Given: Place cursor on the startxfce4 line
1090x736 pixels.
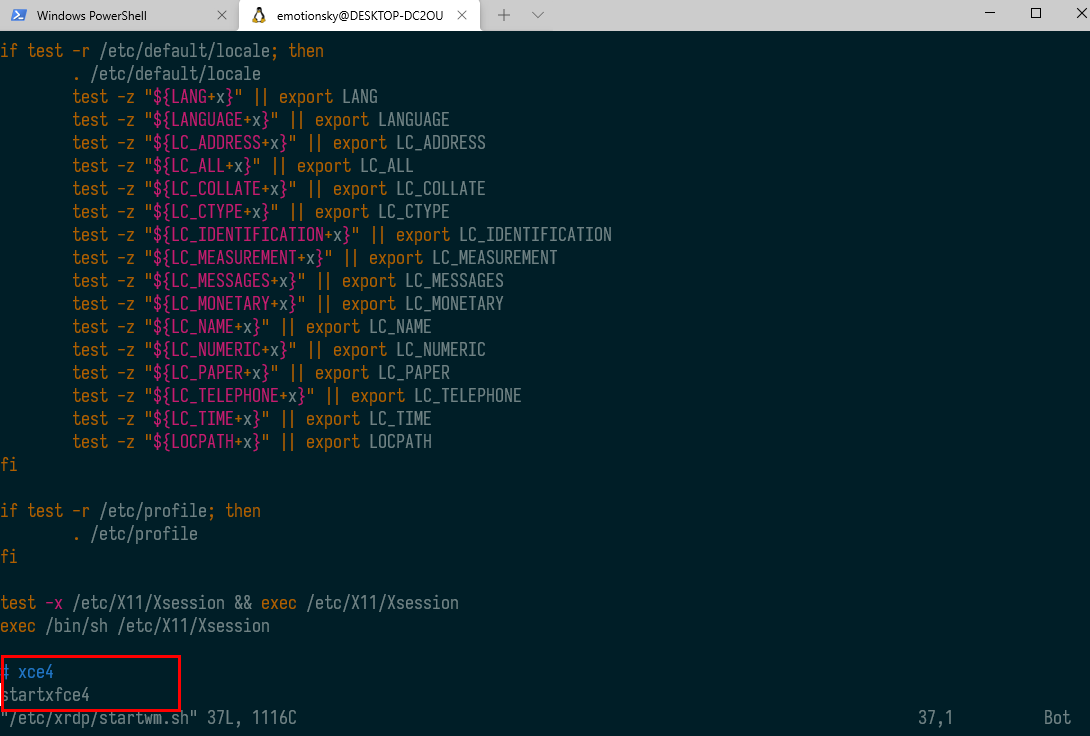Looking at the screenshot, I should [x=44, y=694].
